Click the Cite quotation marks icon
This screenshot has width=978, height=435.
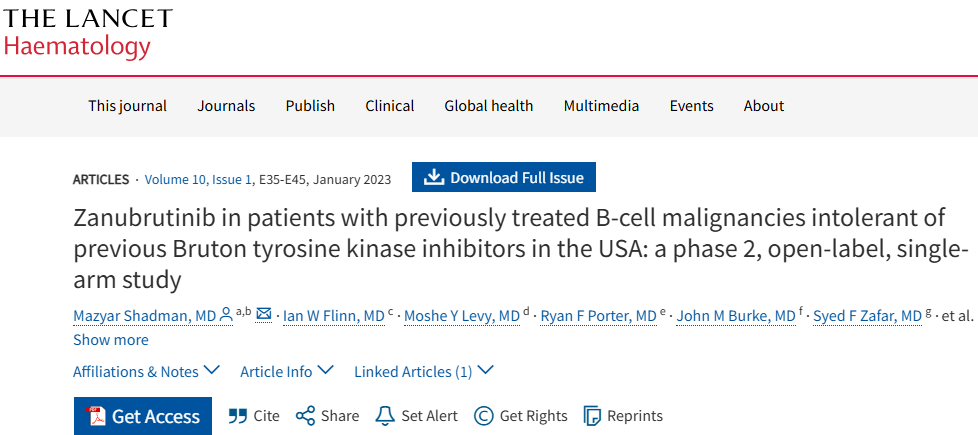click(x=238, y=416)
